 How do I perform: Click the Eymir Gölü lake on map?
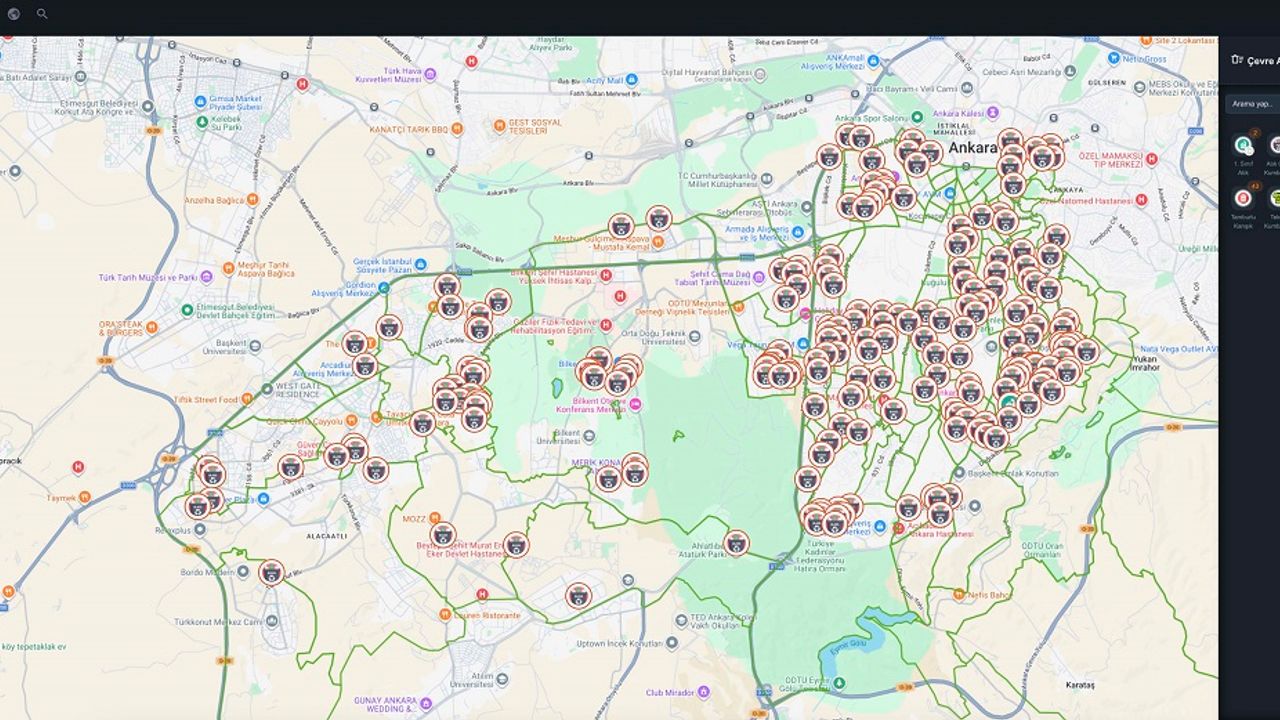click(850, 642)
